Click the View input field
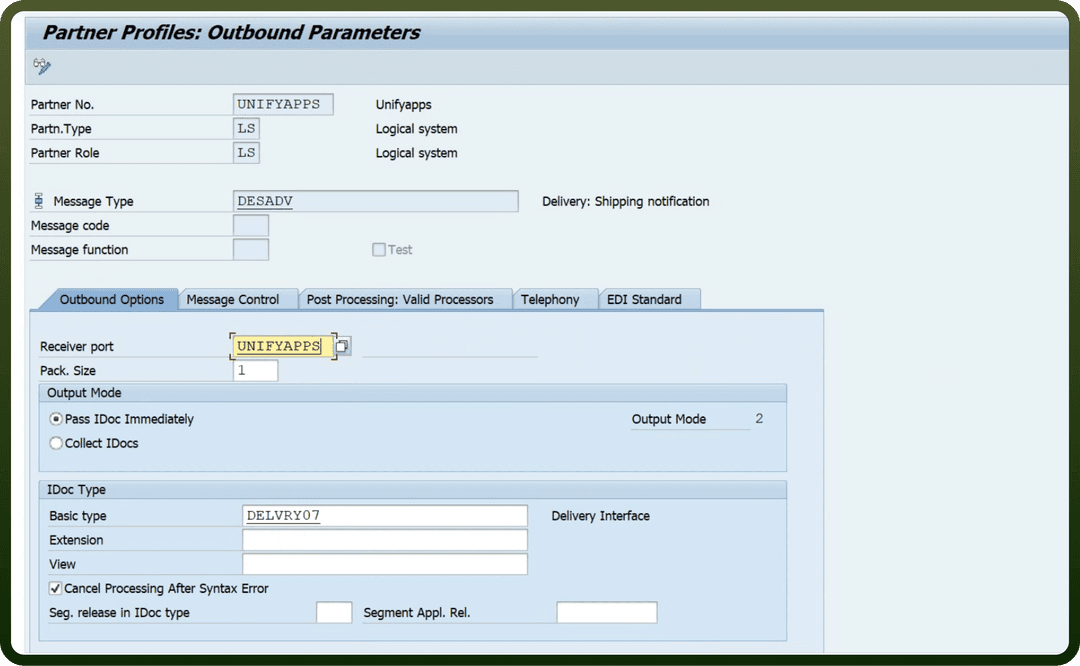 click(x=385, y=564)
